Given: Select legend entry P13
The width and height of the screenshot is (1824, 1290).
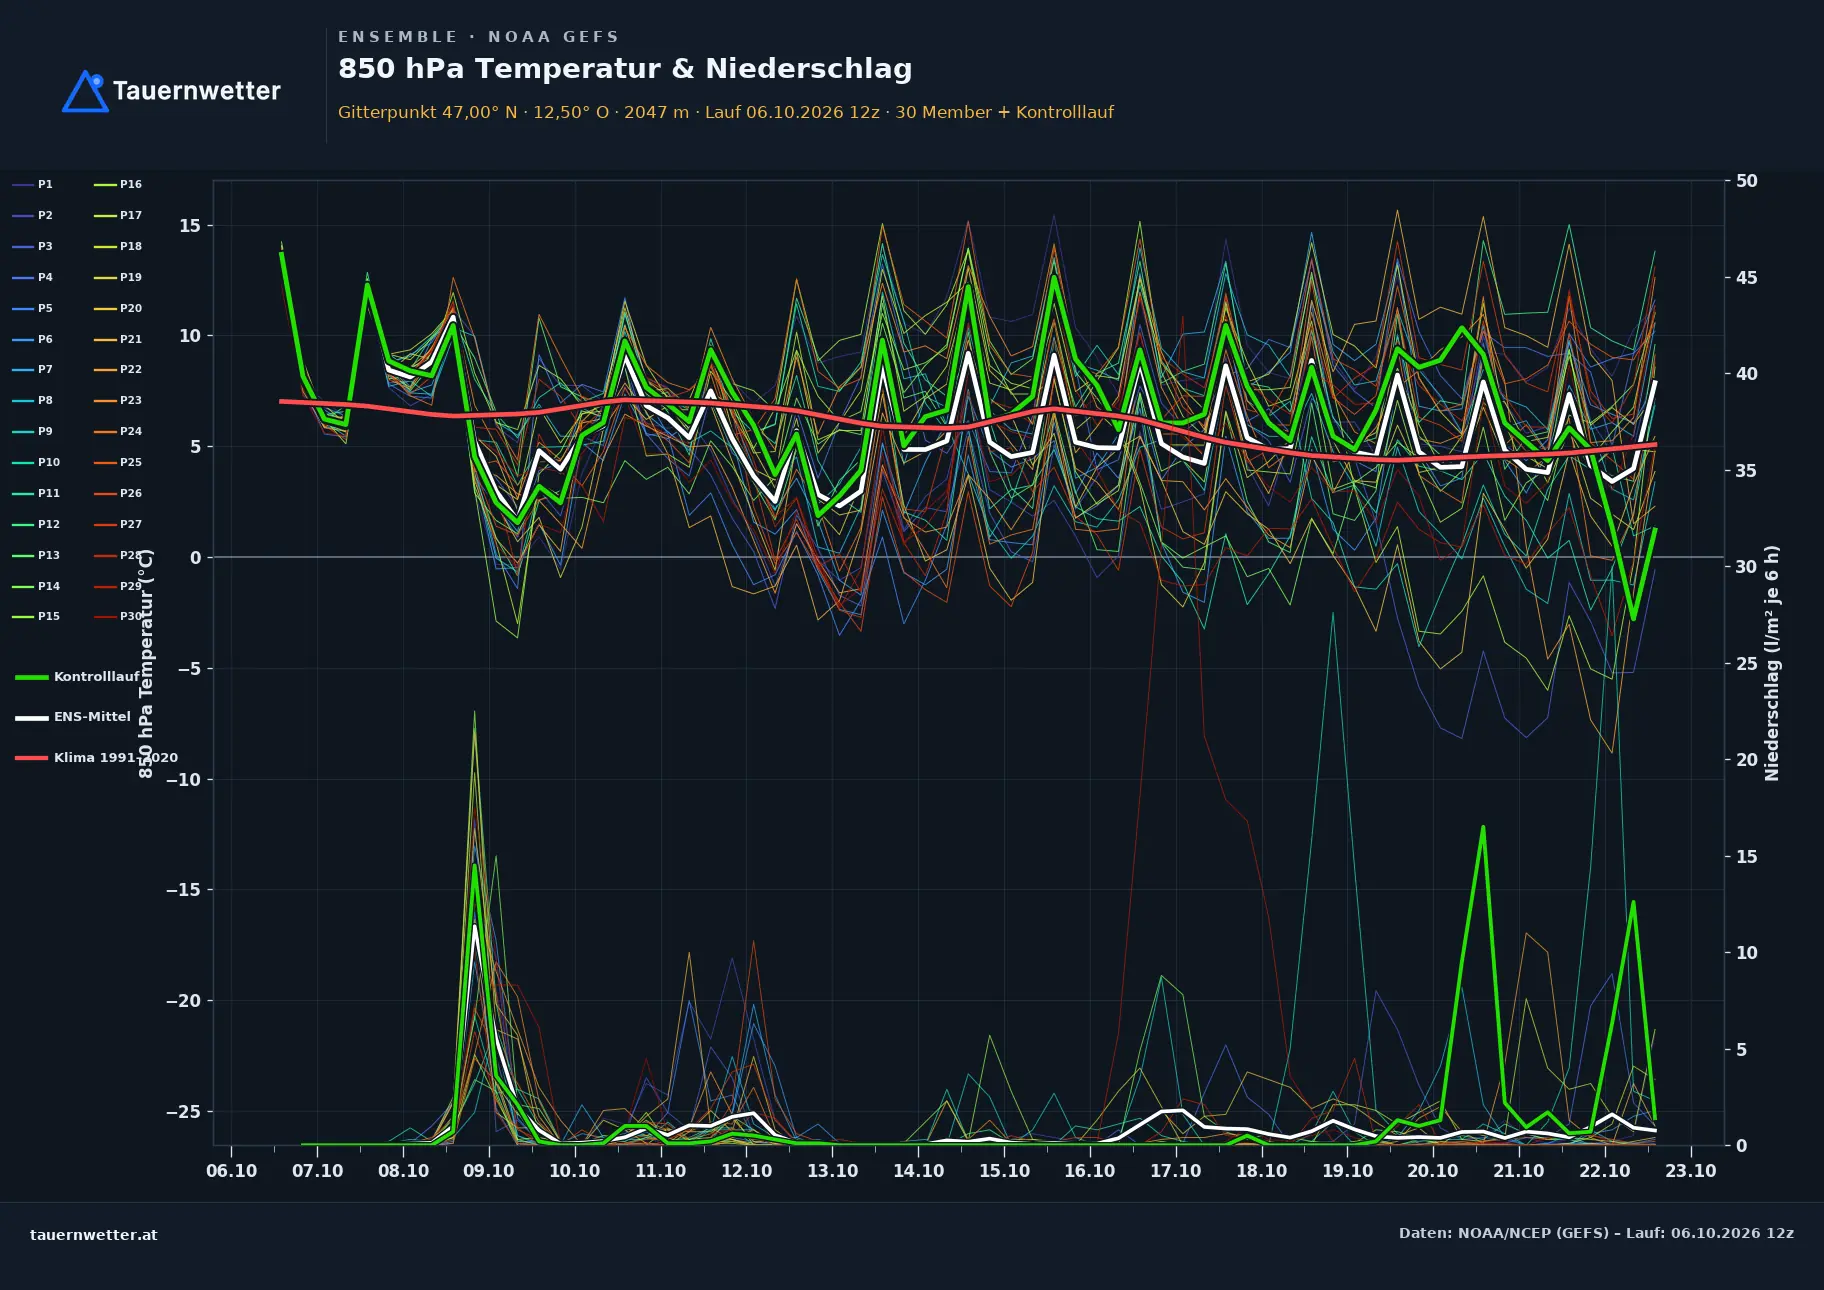Looking at the screenshot, I should 36,555.
